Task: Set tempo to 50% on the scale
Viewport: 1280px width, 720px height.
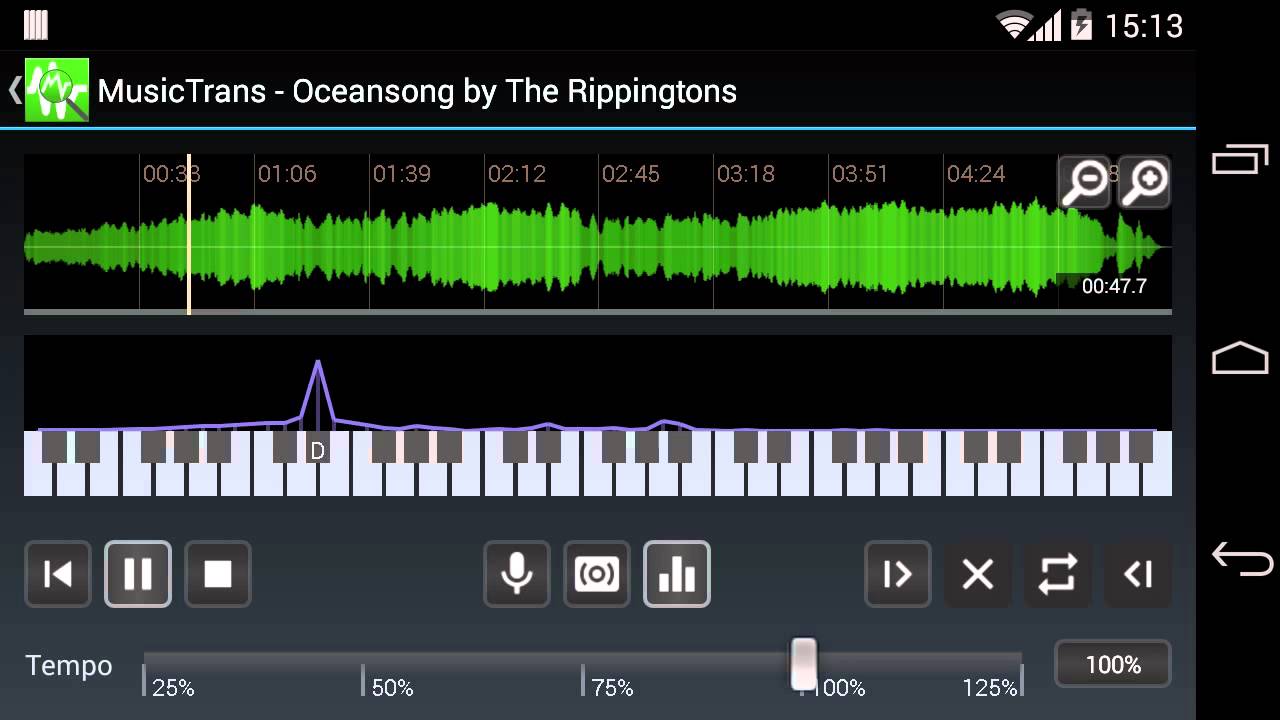Action: pos(392,688)
